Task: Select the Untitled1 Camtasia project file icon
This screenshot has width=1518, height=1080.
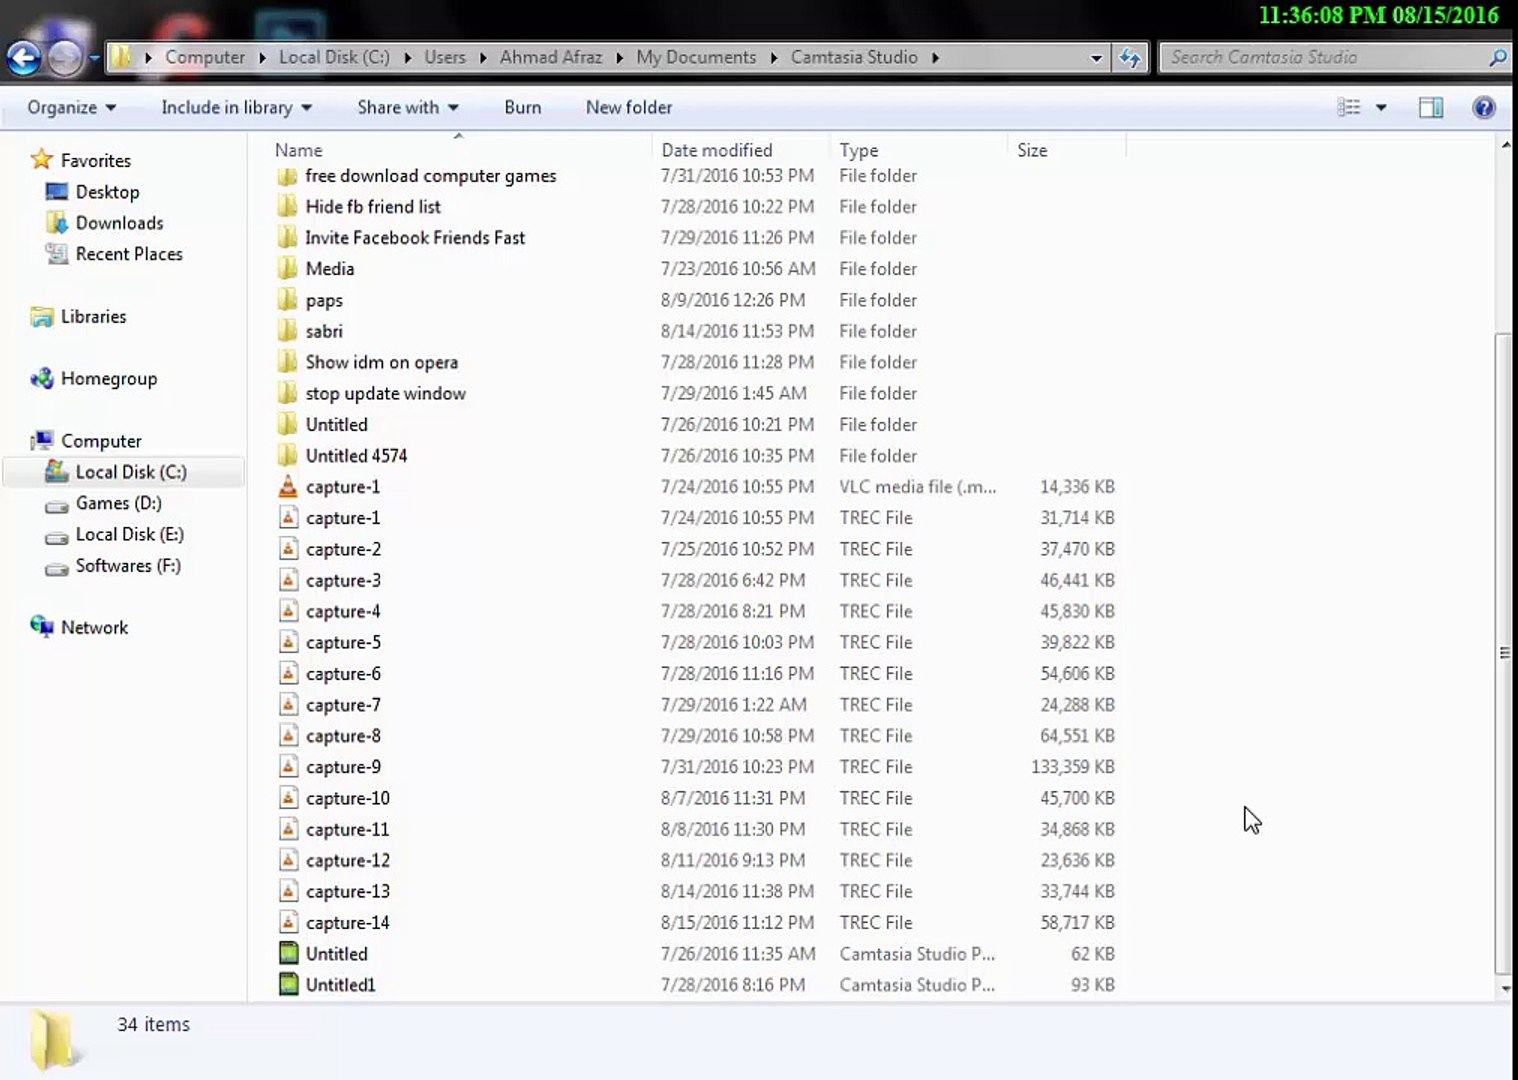Action: (x=288, y=985)
